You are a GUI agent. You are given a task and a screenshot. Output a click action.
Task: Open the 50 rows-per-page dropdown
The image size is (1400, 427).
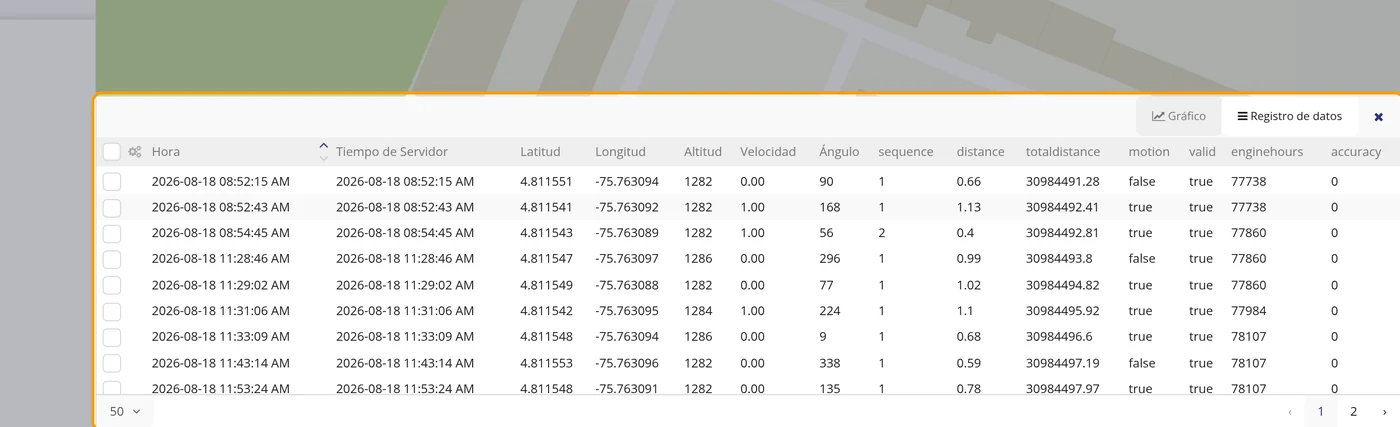pyautogui.click(x=125, y=411)
